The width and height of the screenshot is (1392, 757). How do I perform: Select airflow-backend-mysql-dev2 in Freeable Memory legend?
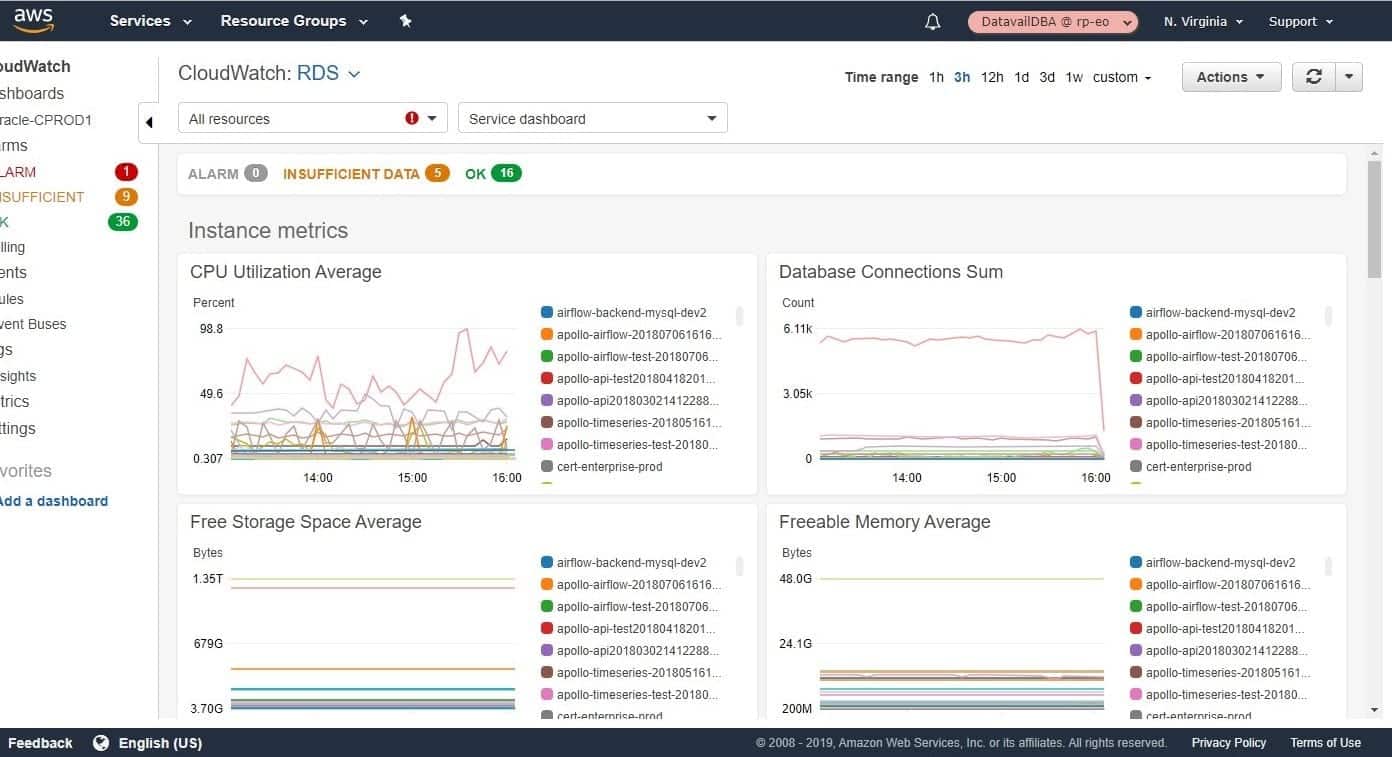click(1220, 563)
